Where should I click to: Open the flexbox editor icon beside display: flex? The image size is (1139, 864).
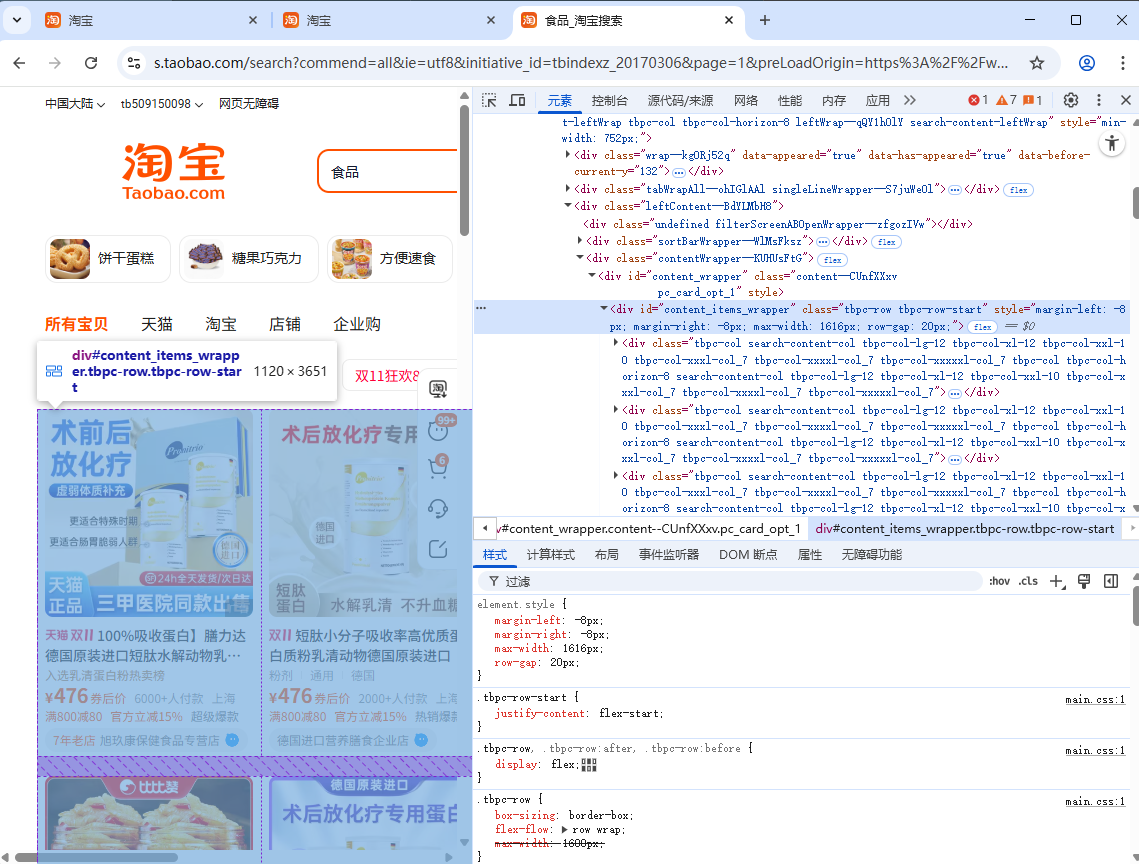[589, 764]
